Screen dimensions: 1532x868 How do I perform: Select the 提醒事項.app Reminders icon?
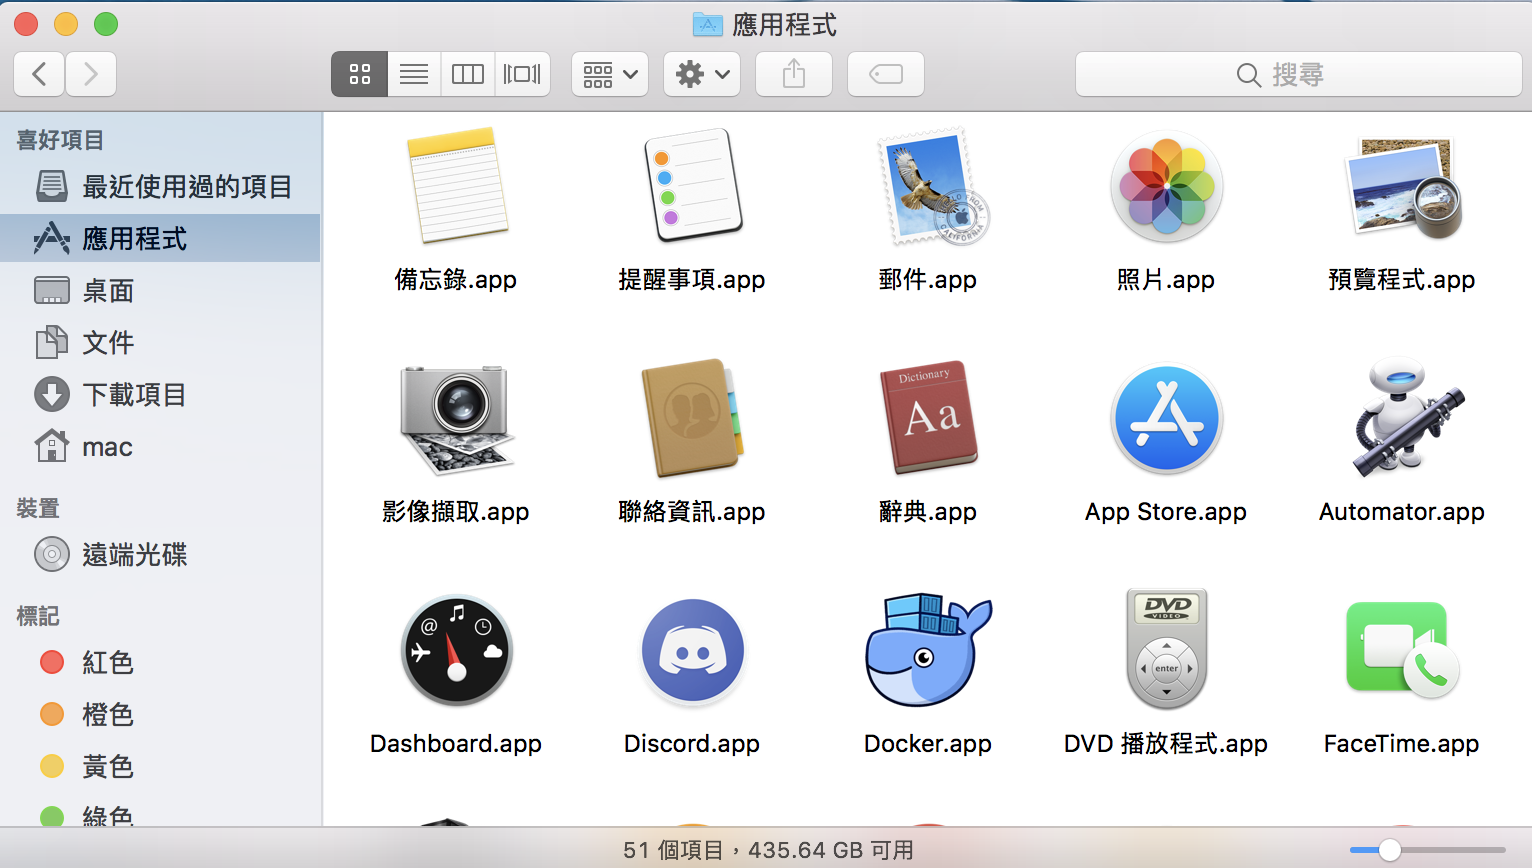tap(692, 186)
